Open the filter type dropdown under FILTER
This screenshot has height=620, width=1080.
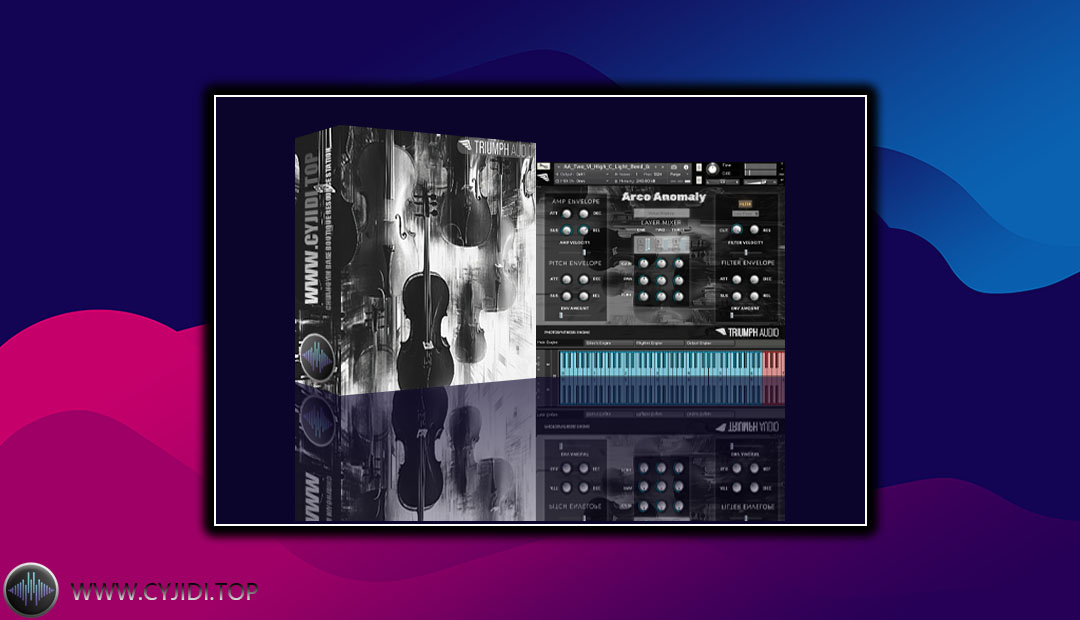point(745,214)
